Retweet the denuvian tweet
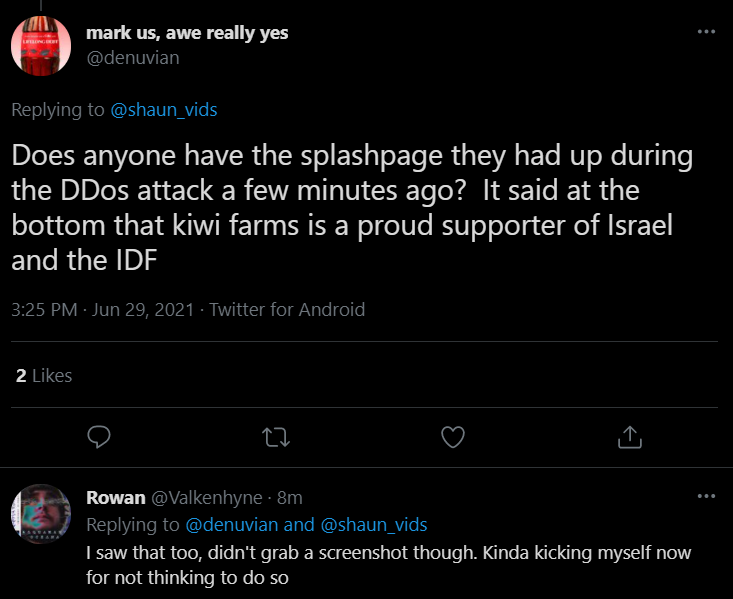Image resolution: width=733 pixels, height=599 pixels. point(276,438)
